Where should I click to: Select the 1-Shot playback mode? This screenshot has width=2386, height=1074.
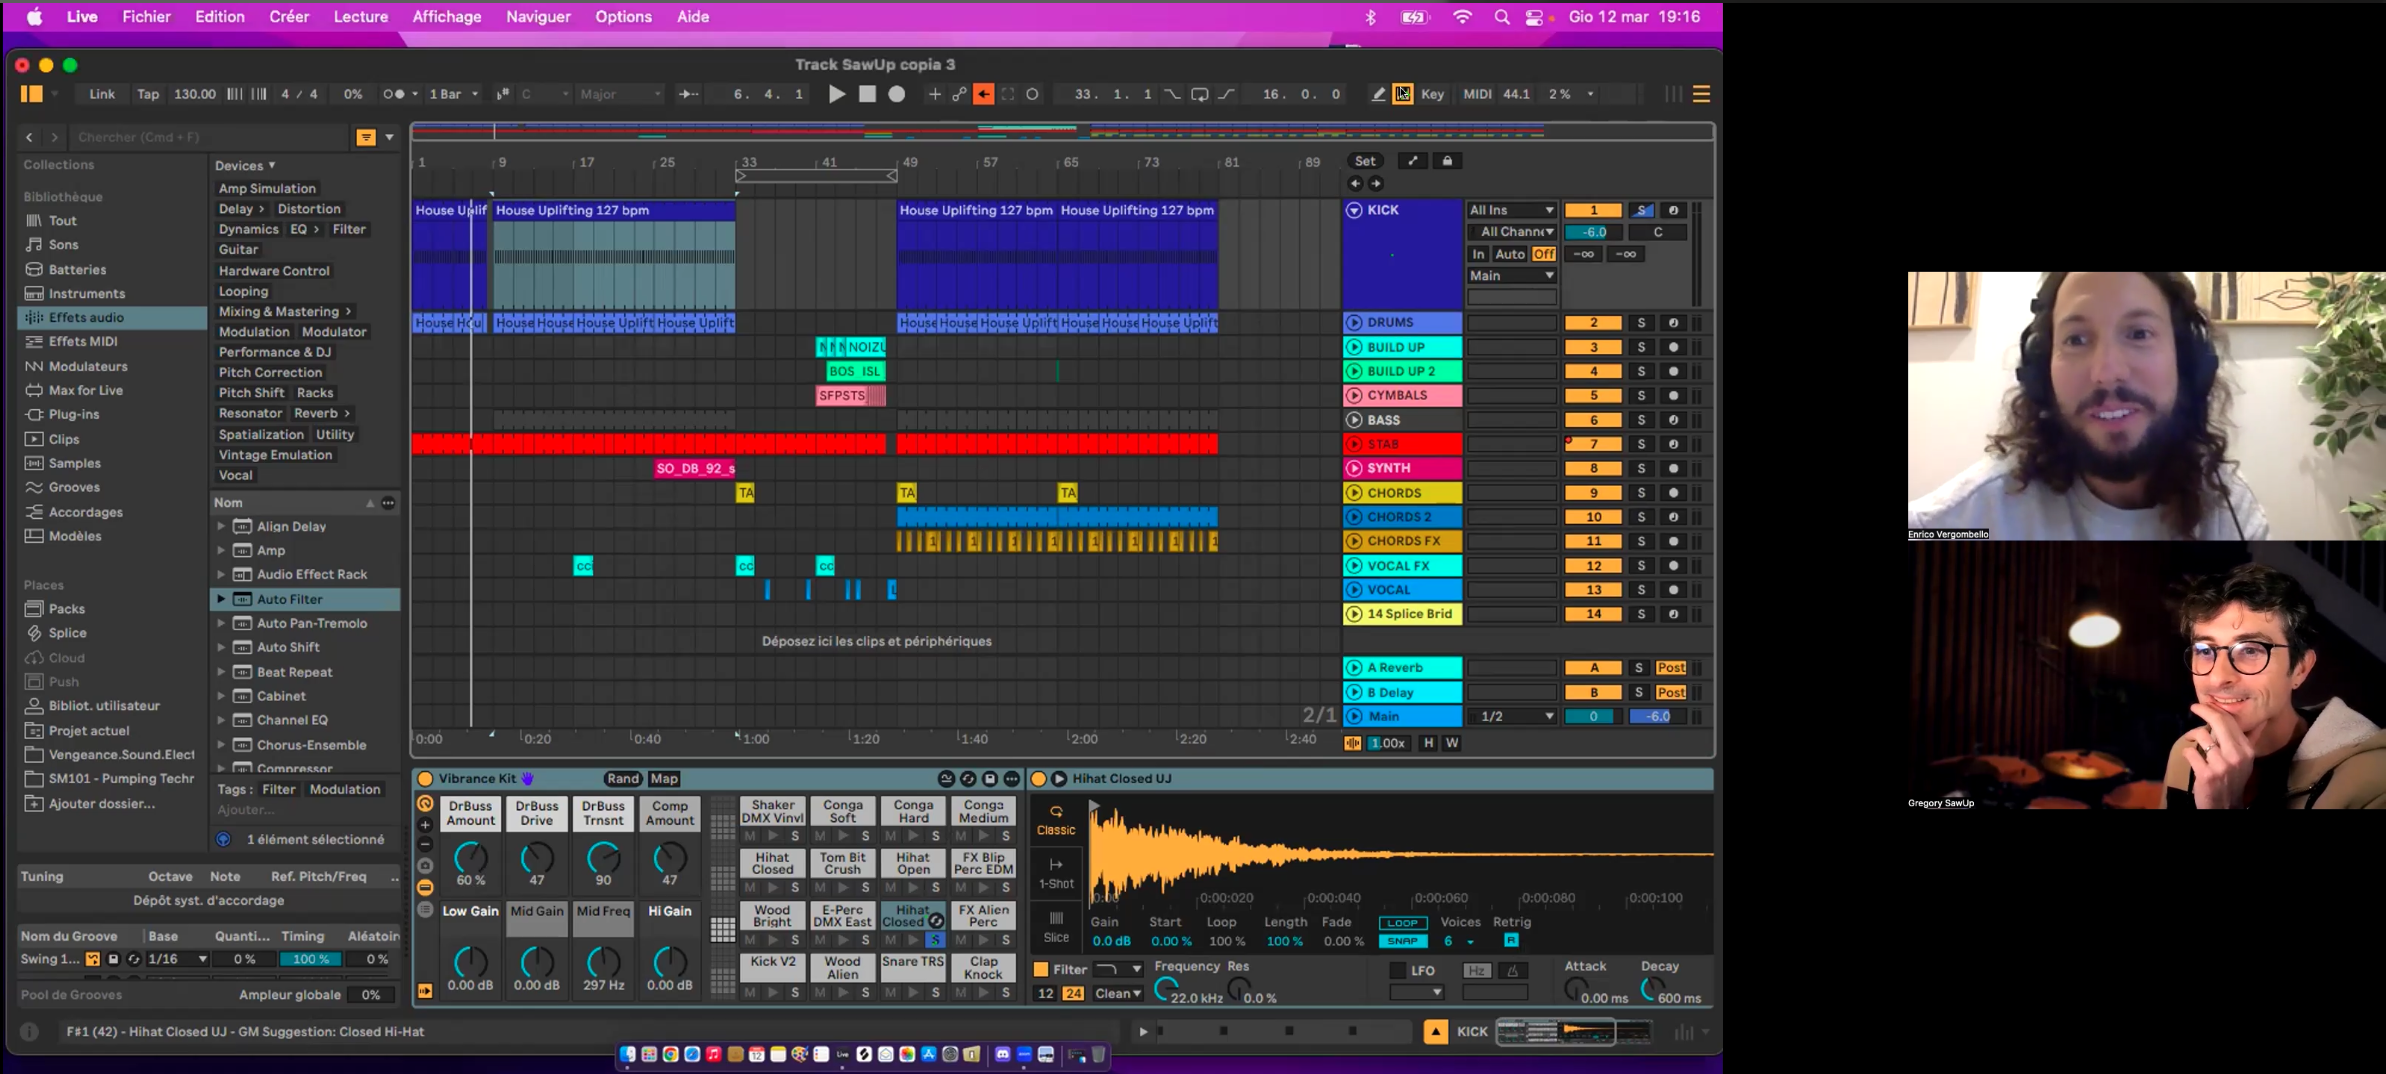[x=1056, y=873]
